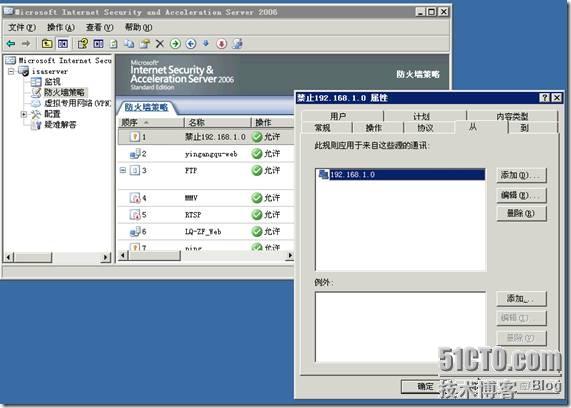Click the red circle down-arrow toolbar icon
Viewport: 571px width, 408px height.
tap(221, 44)
